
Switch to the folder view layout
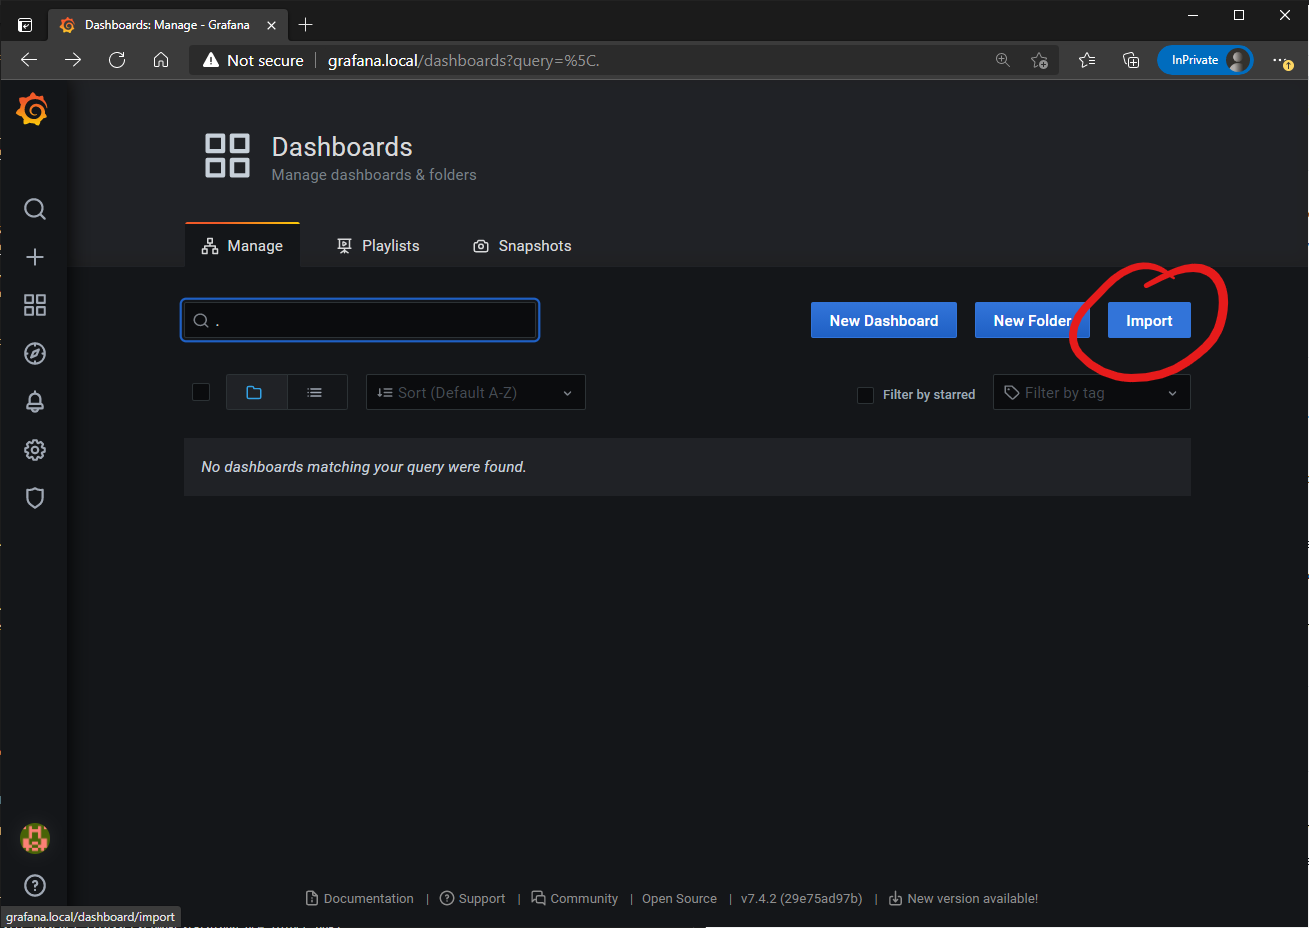(x=256, y=392)
